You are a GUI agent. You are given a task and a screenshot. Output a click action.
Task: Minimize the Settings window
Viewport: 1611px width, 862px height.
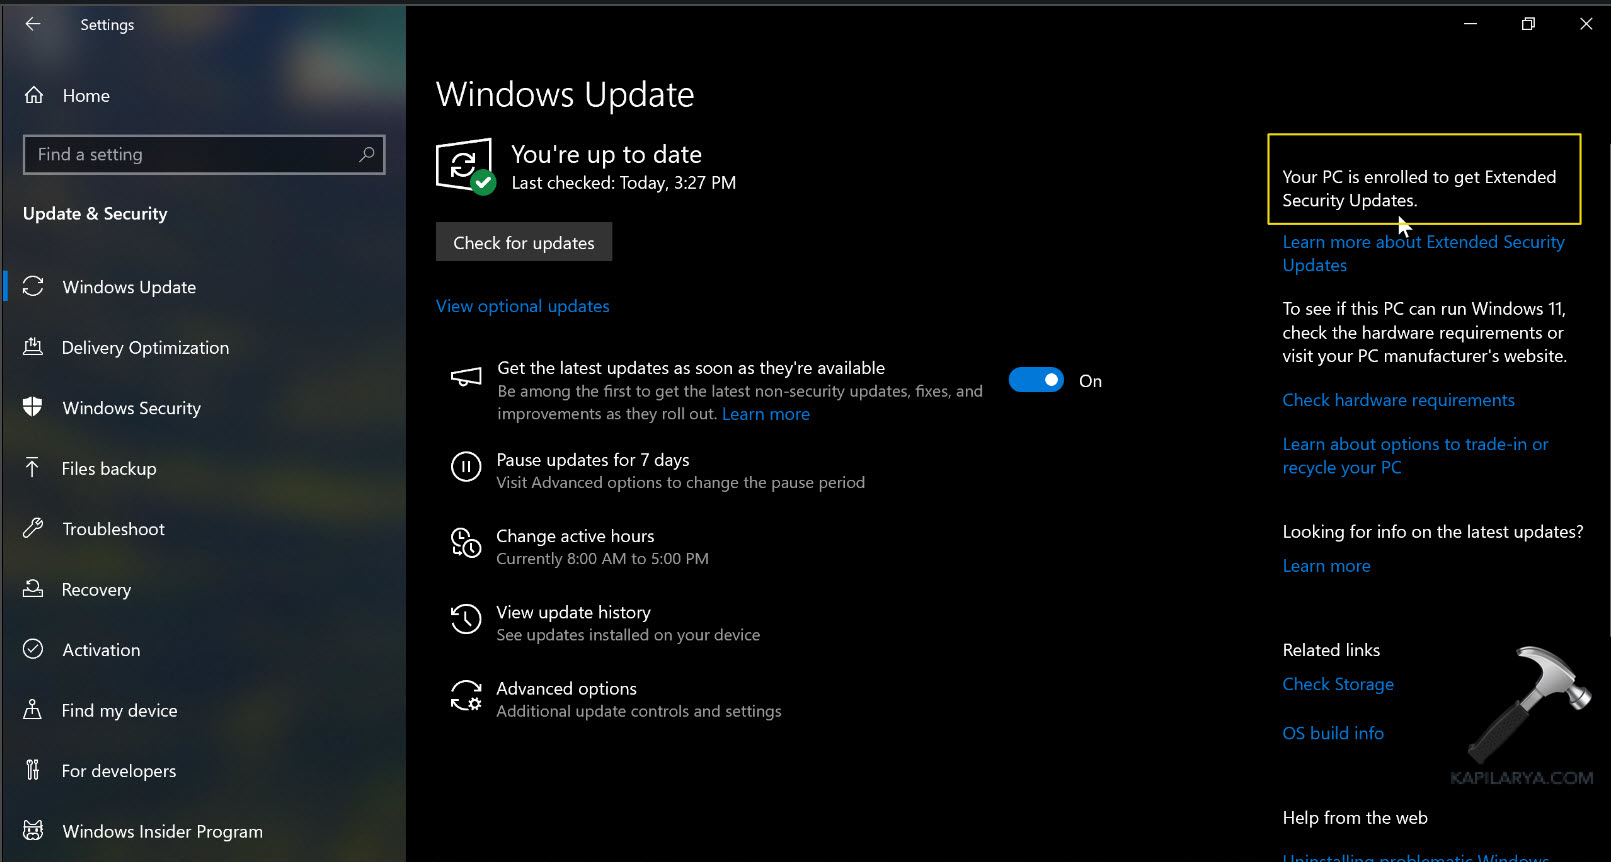(x=1470, y=24)
